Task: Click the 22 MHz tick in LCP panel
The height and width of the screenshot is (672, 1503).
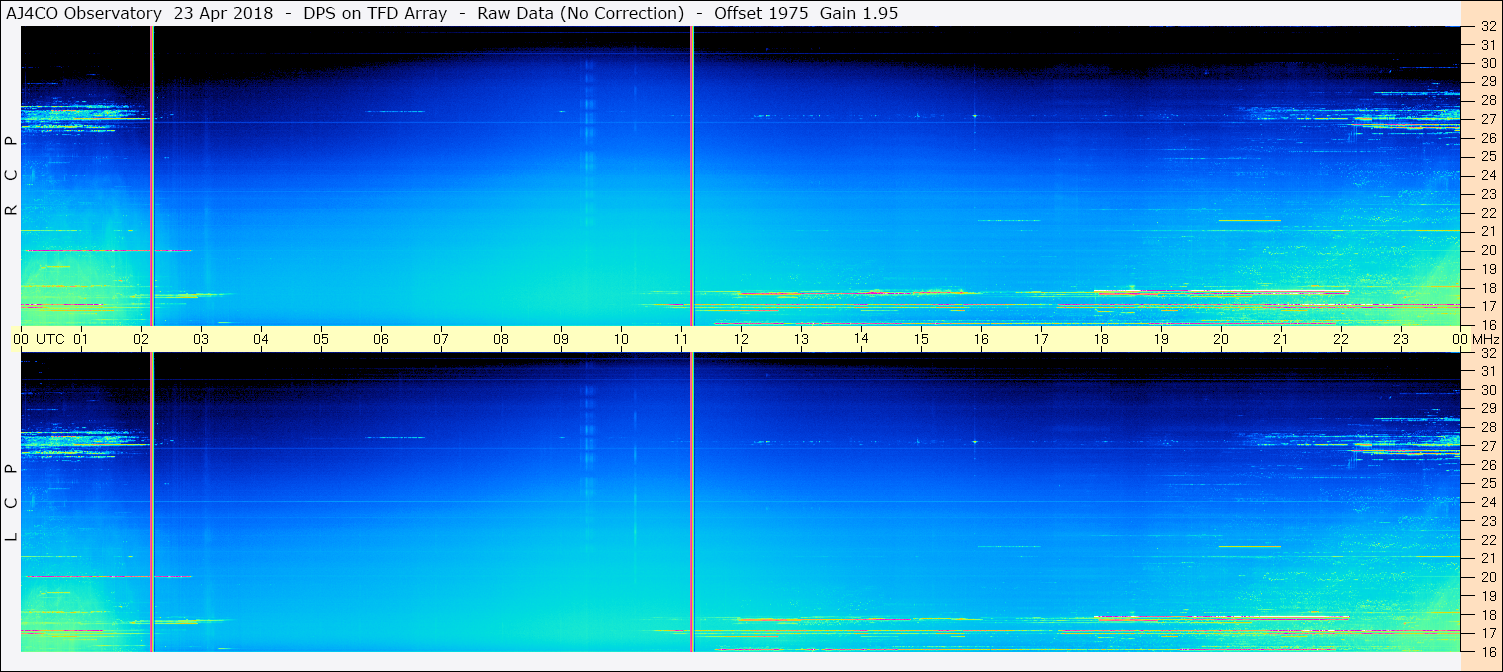Action: [1487, 540]
